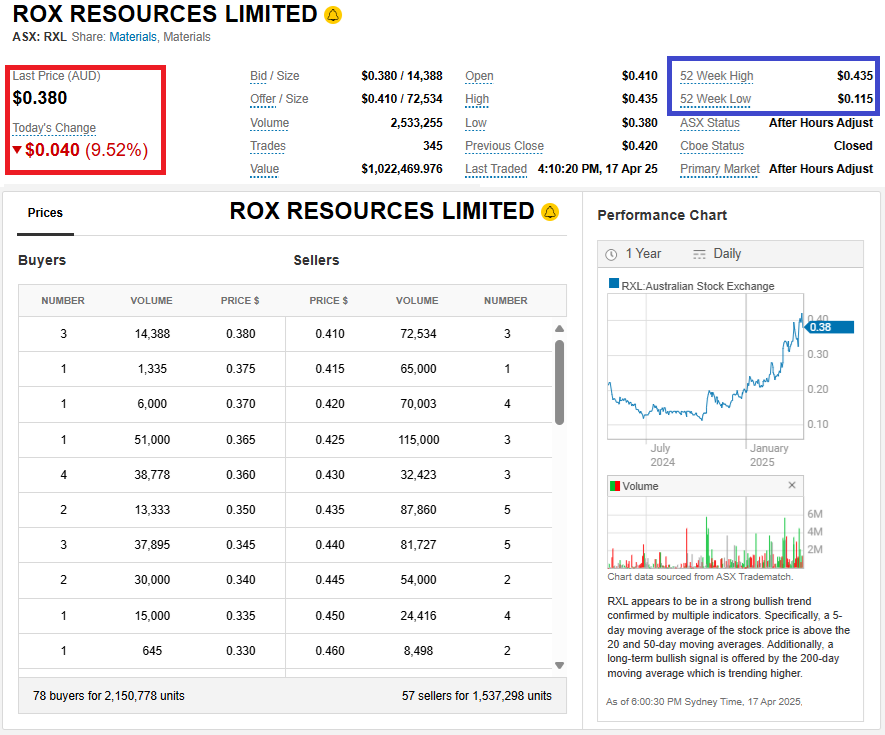
Task: Click the blue 0.38 price marker on chart
Action: (x=830, y=327)
